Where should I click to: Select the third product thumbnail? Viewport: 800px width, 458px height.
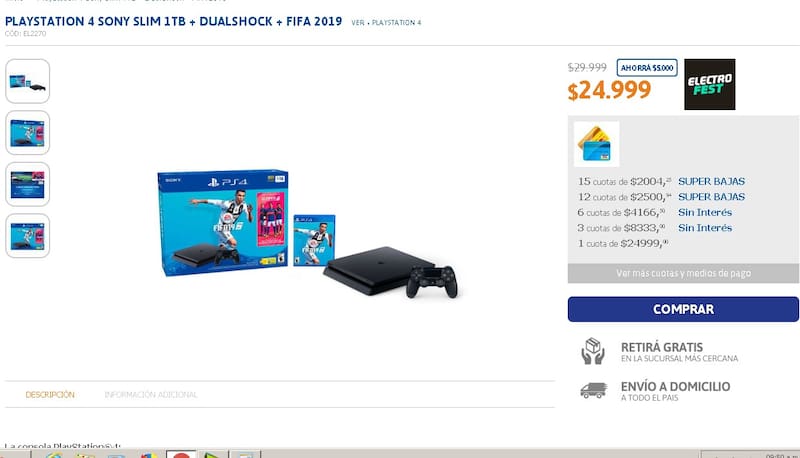tap(28, 184)
